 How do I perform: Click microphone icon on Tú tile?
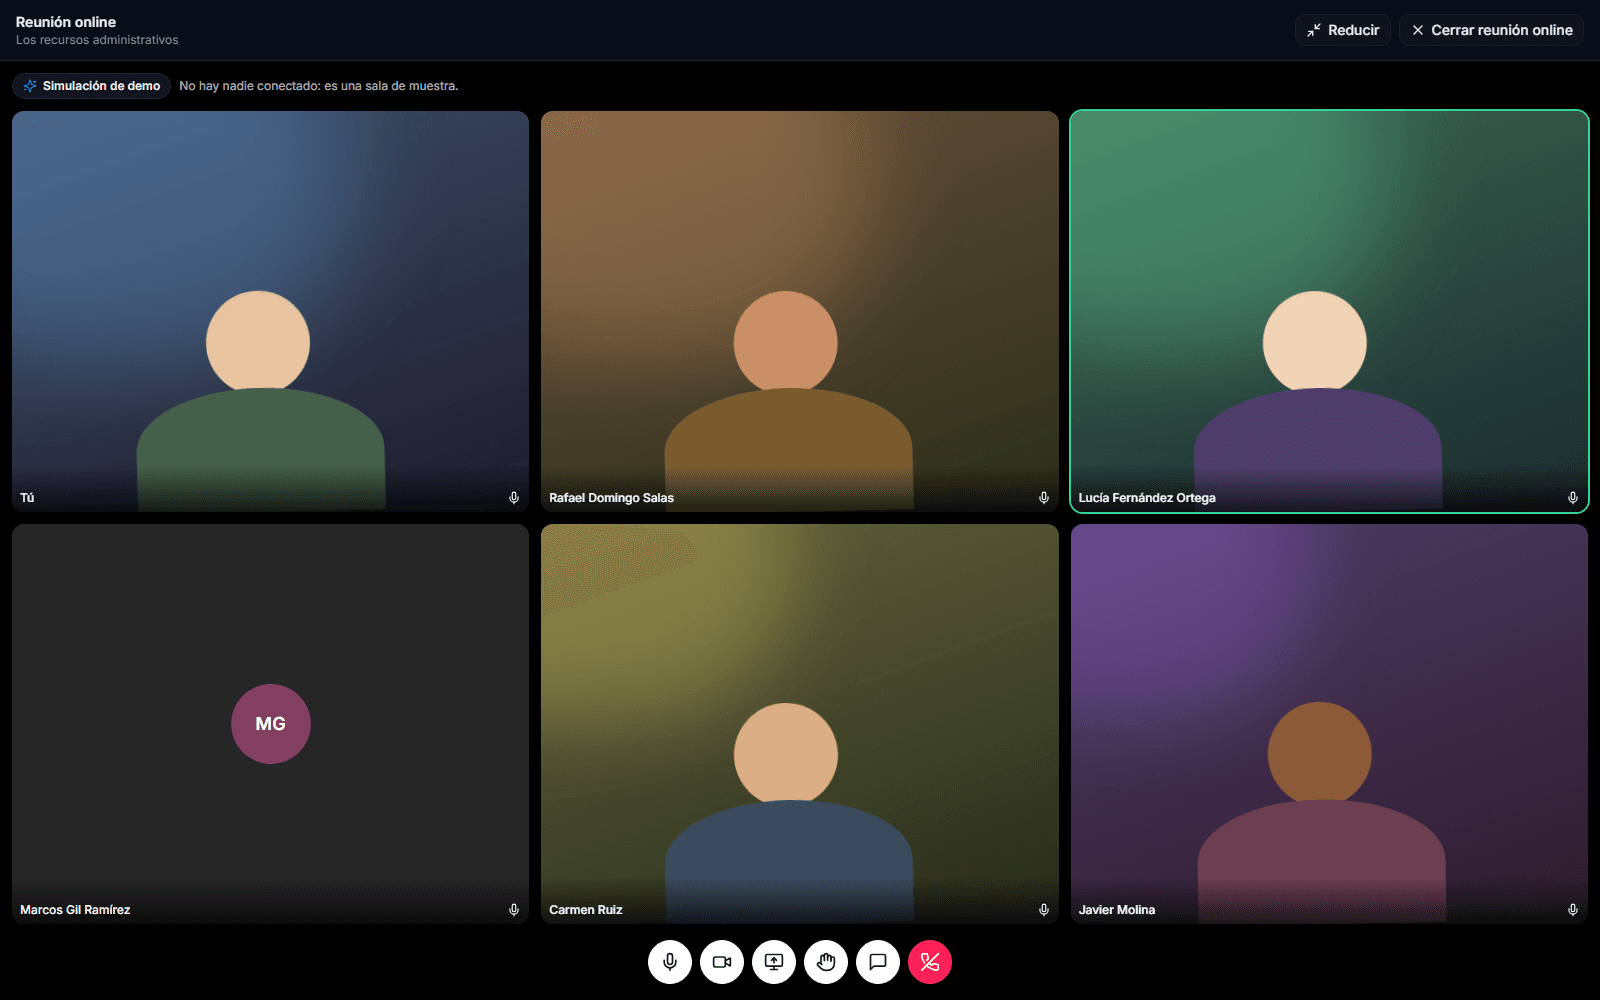click(x=514, y=498)
